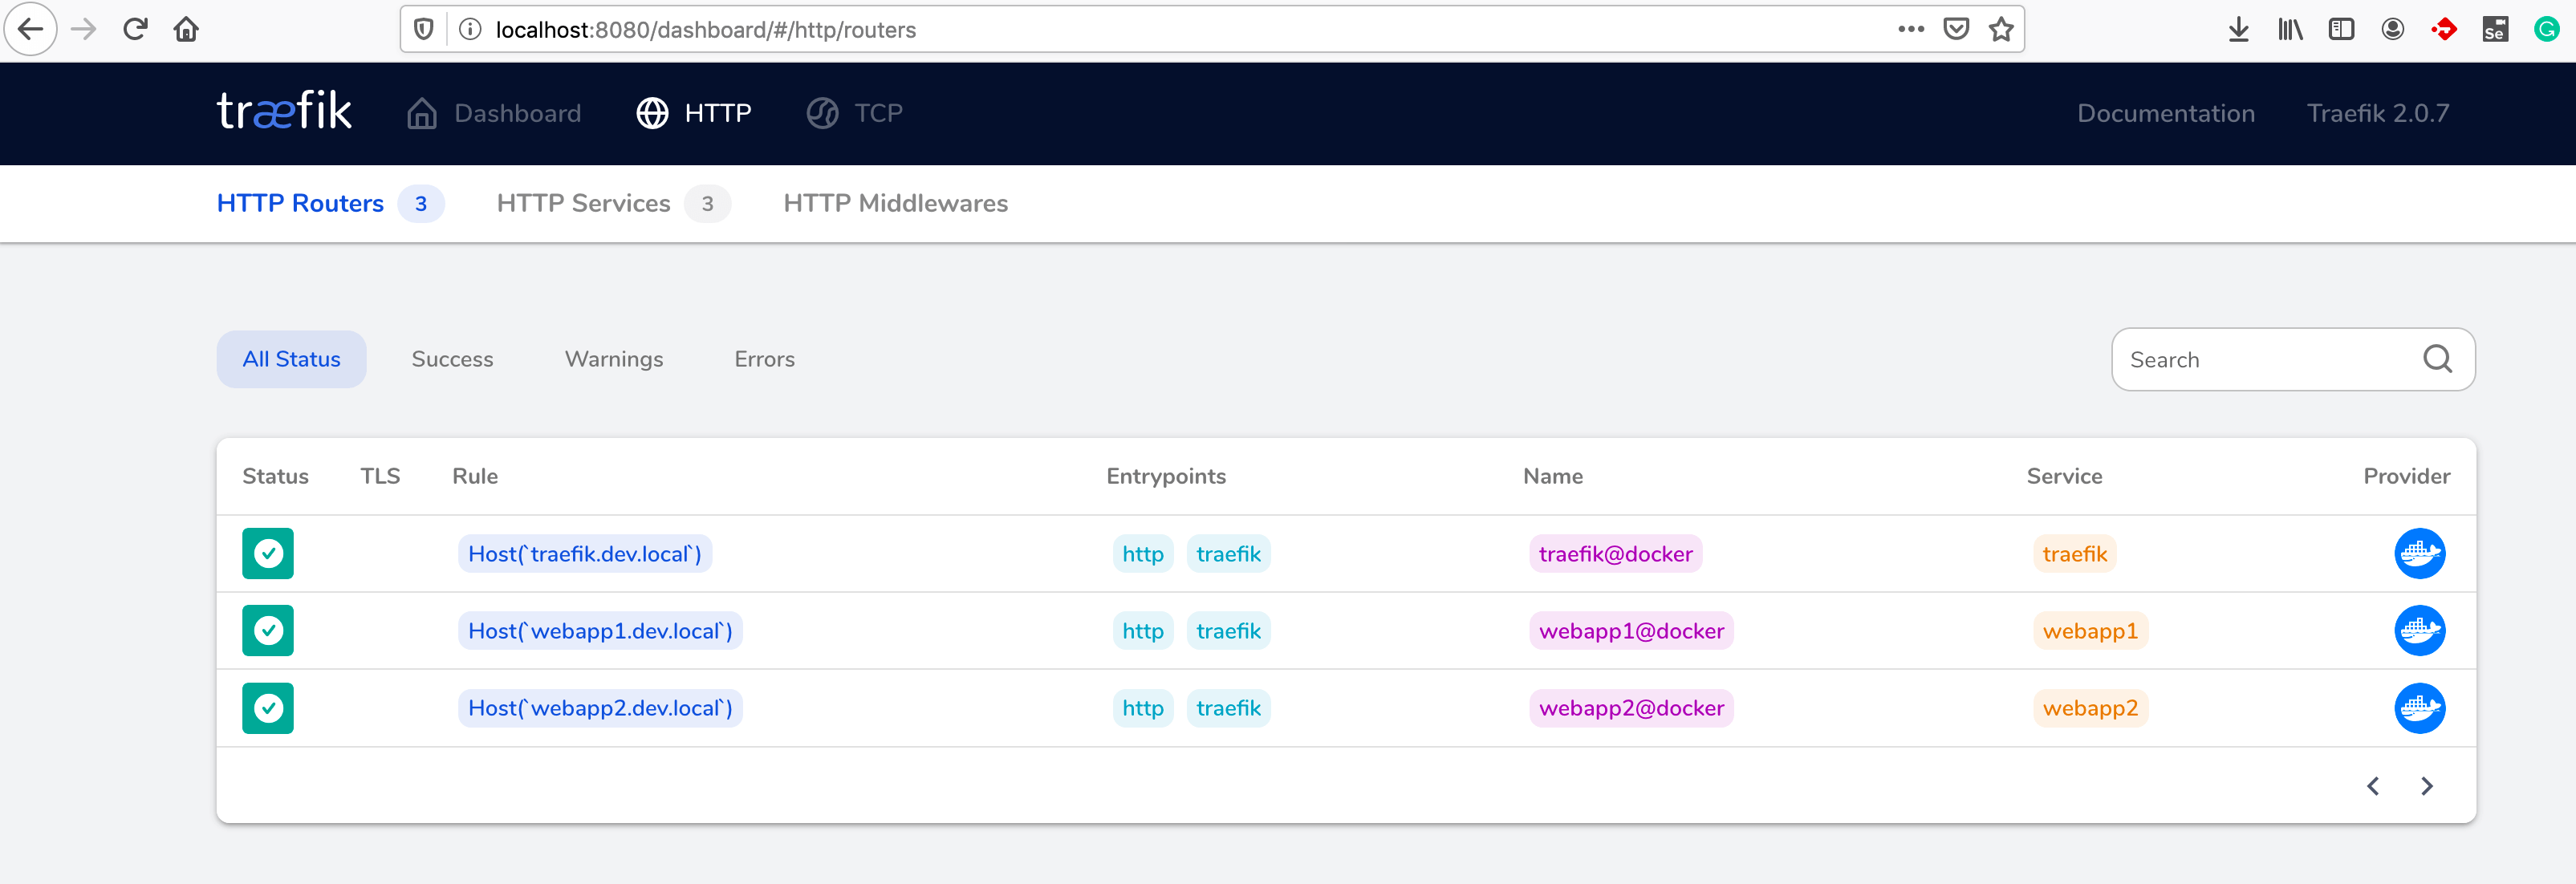Open Selenium IDE extension icon

[2495, 29]
